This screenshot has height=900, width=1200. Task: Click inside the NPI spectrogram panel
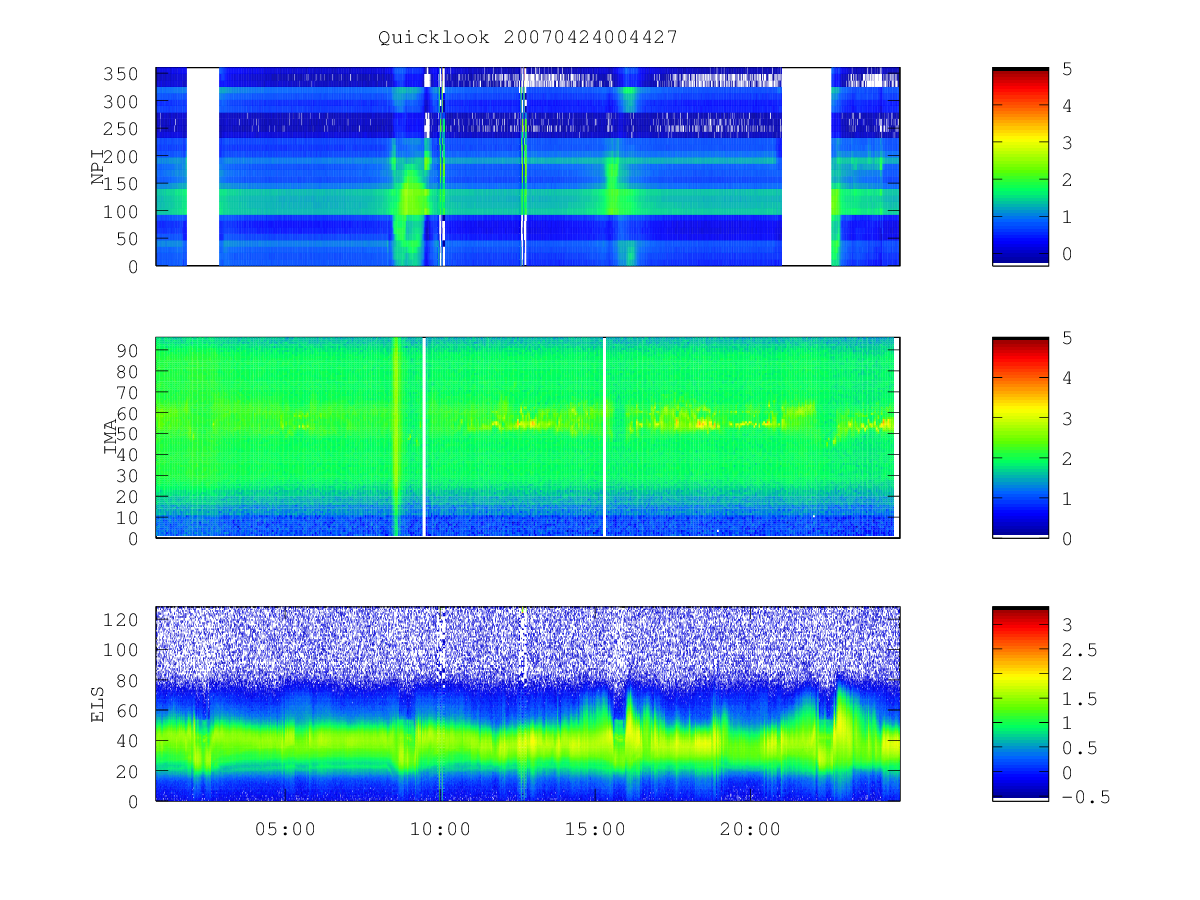(x=528, y=166)
